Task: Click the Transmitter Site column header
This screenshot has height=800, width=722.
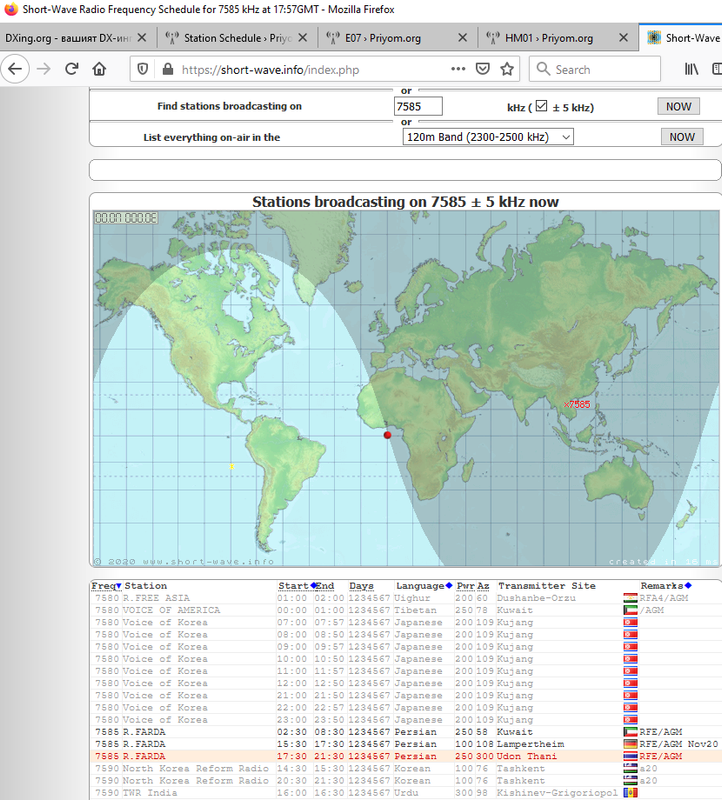Action: [x=547, y=586]
